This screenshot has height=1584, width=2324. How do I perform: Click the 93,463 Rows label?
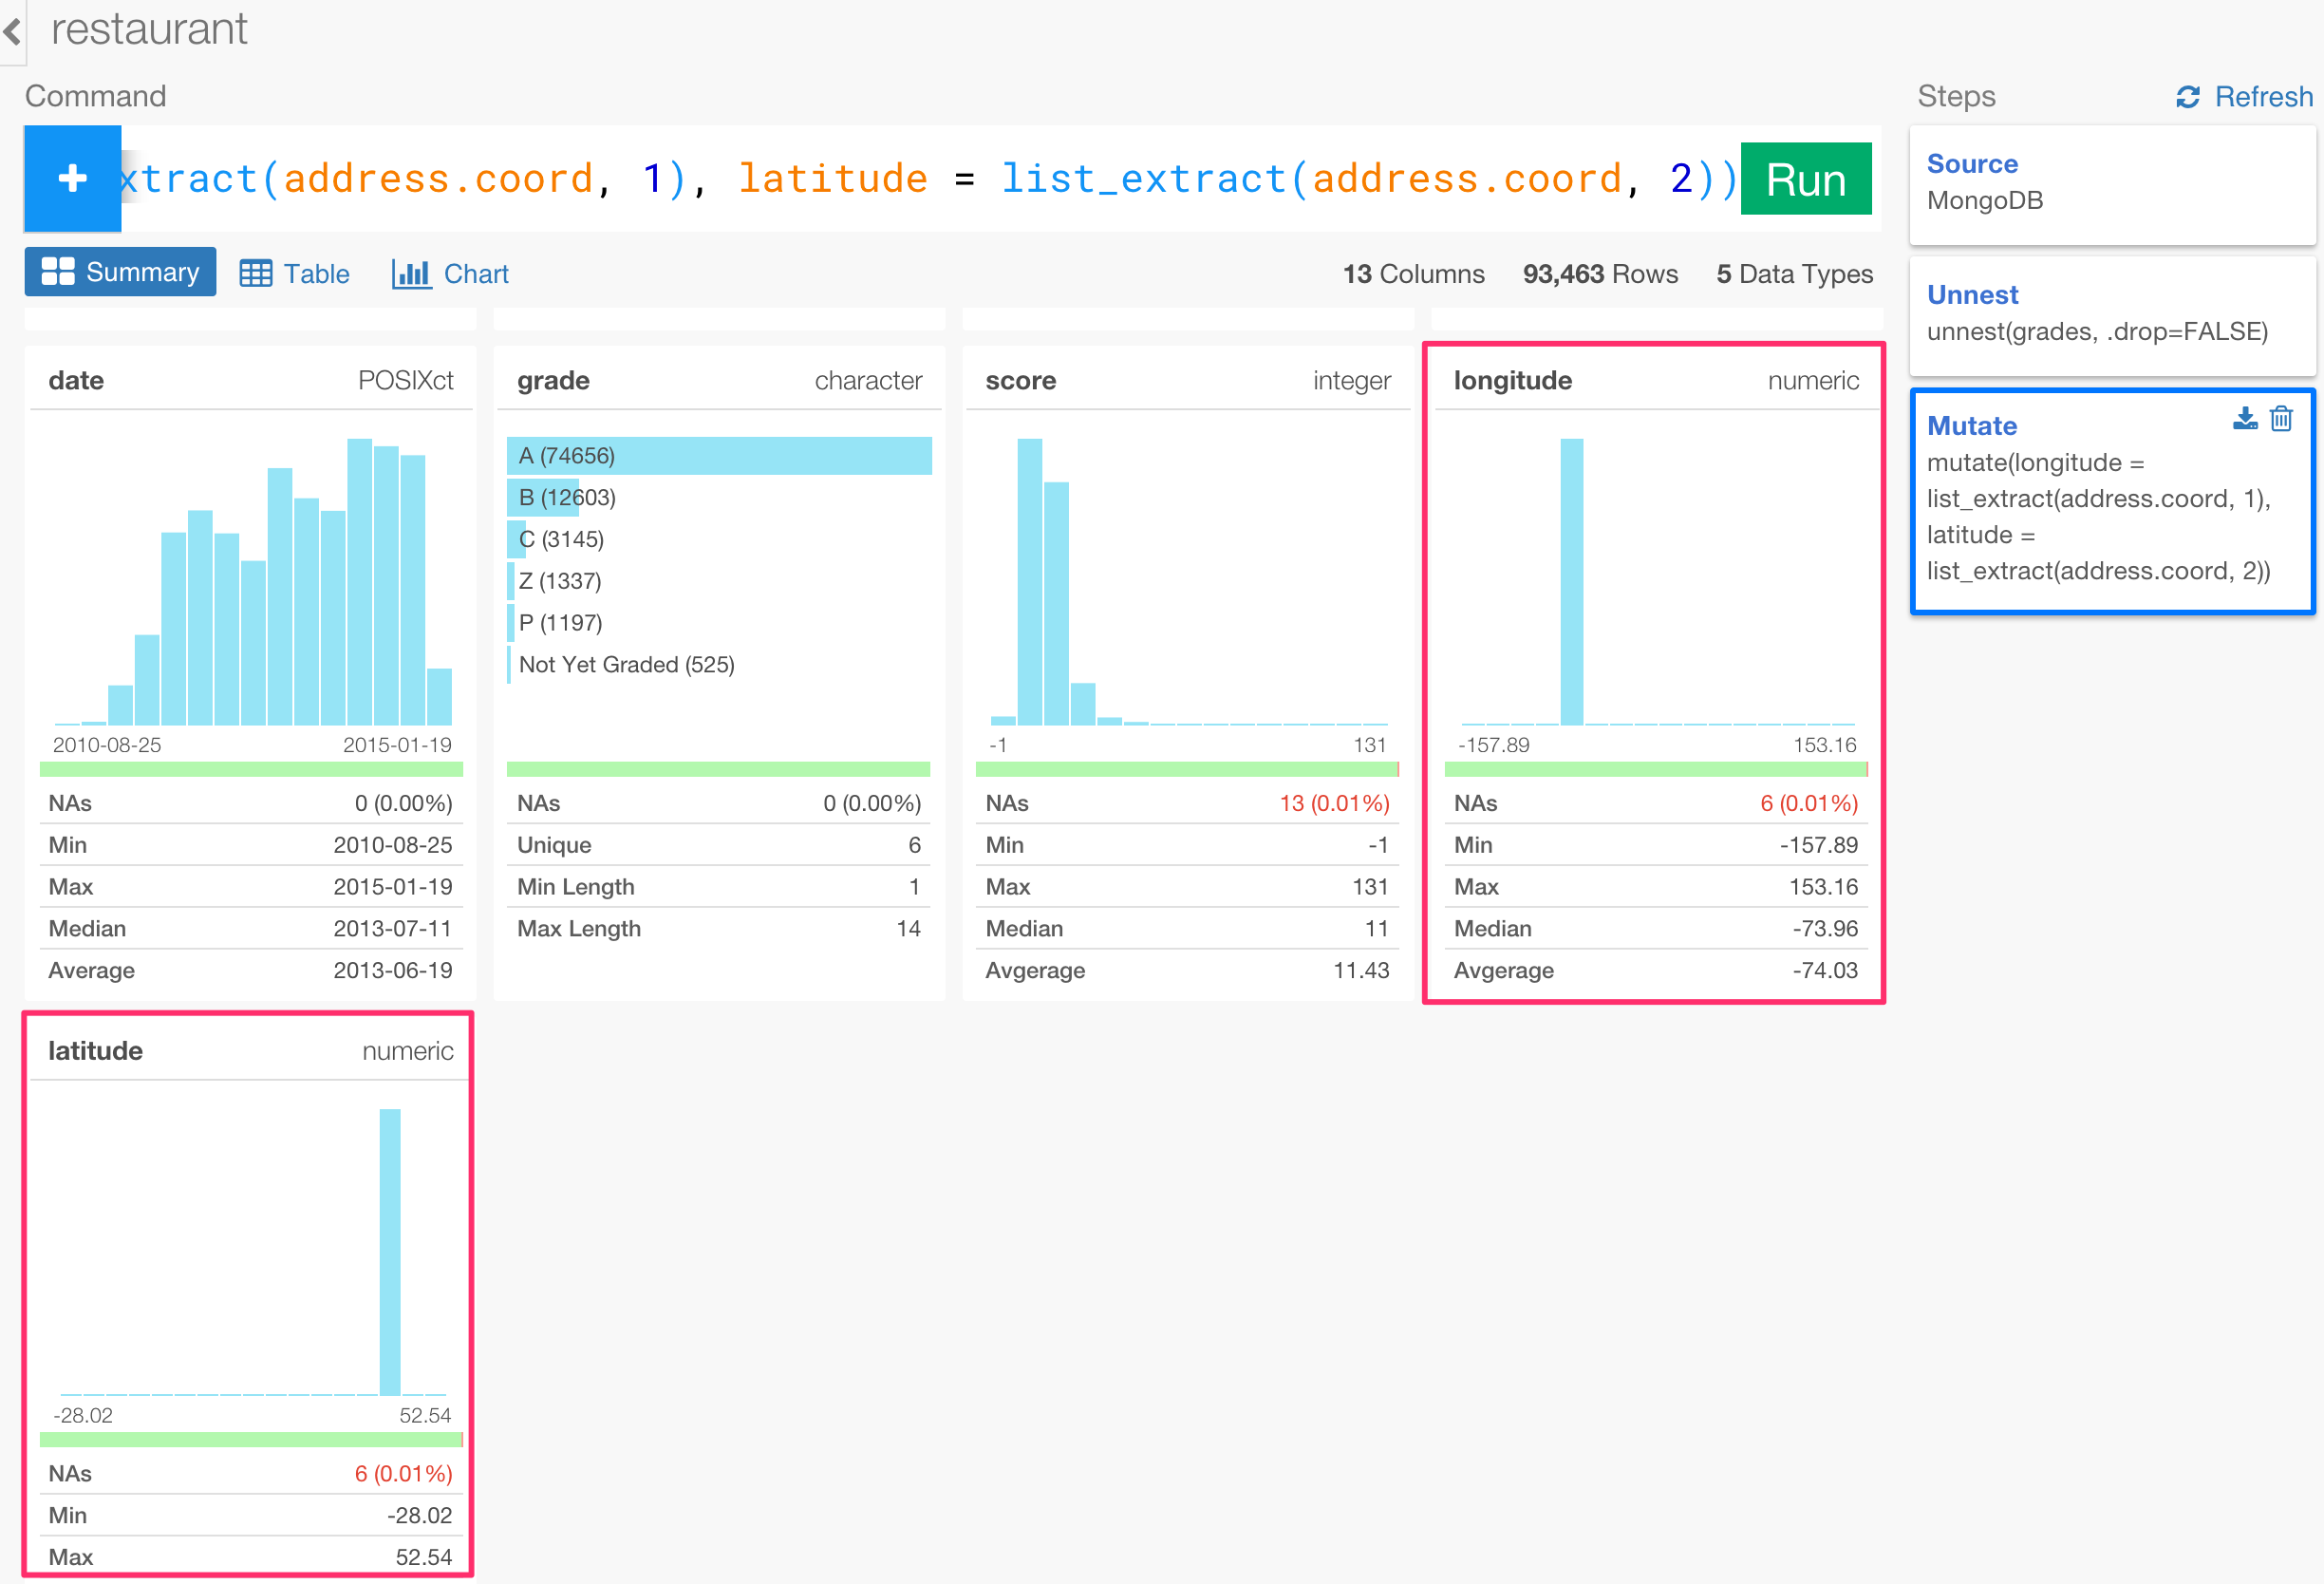[1600, 274]
